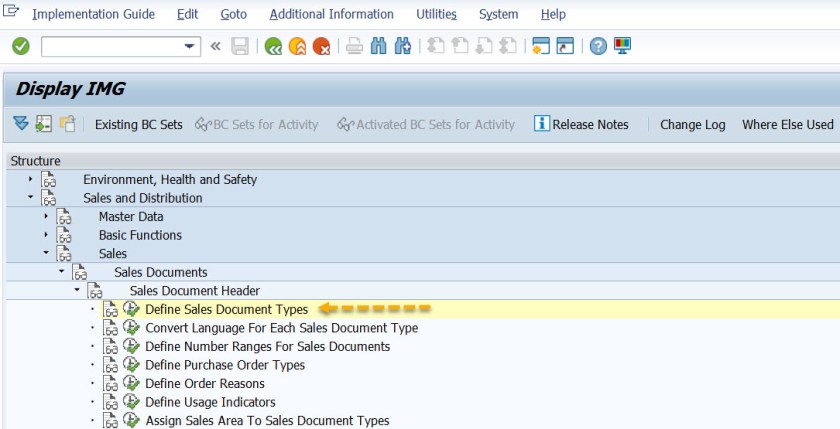840x429 pixels.
Task: Click the Expand All double-arrow icon
Action: (20, 124)
